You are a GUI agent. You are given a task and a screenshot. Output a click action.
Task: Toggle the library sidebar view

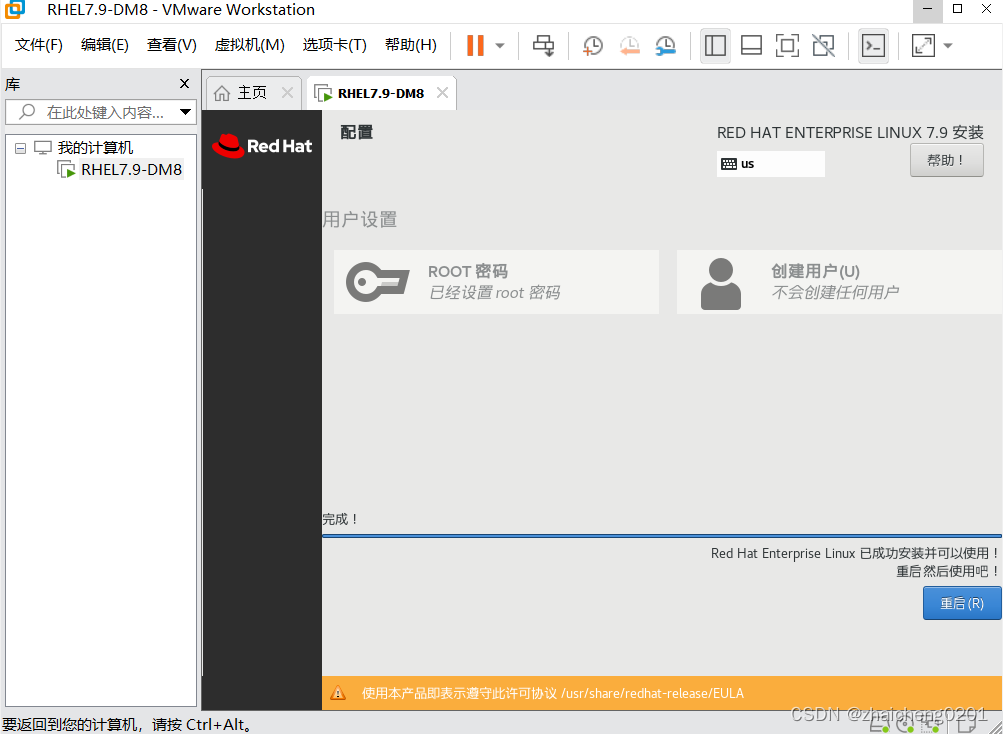pyautogui.click(x=715, y=45)
